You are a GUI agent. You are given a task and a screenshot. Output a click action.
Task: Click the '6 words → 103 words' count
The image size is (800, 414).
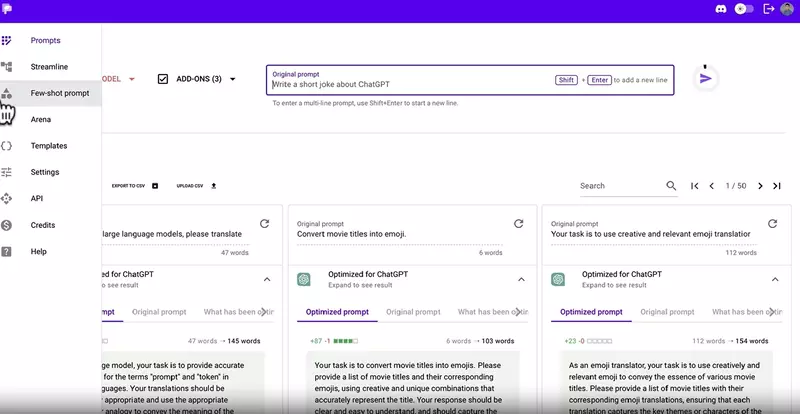click(482, 341)
